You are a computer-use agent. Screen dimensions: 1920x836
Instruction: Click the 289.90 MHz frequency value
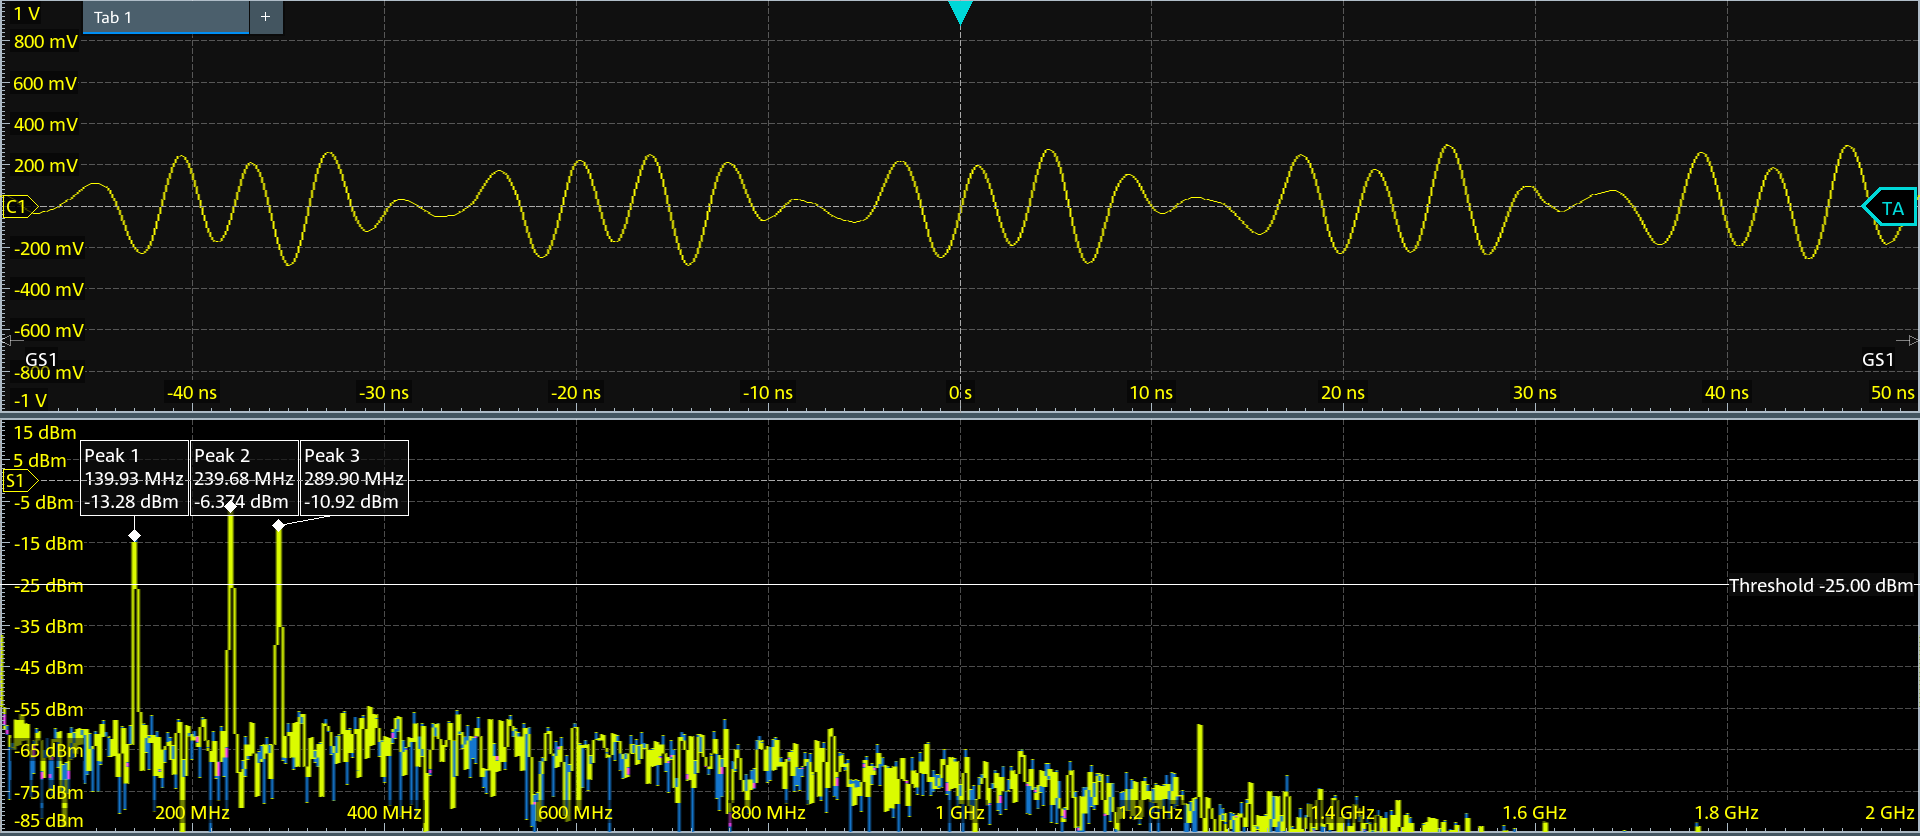point(354,479)
